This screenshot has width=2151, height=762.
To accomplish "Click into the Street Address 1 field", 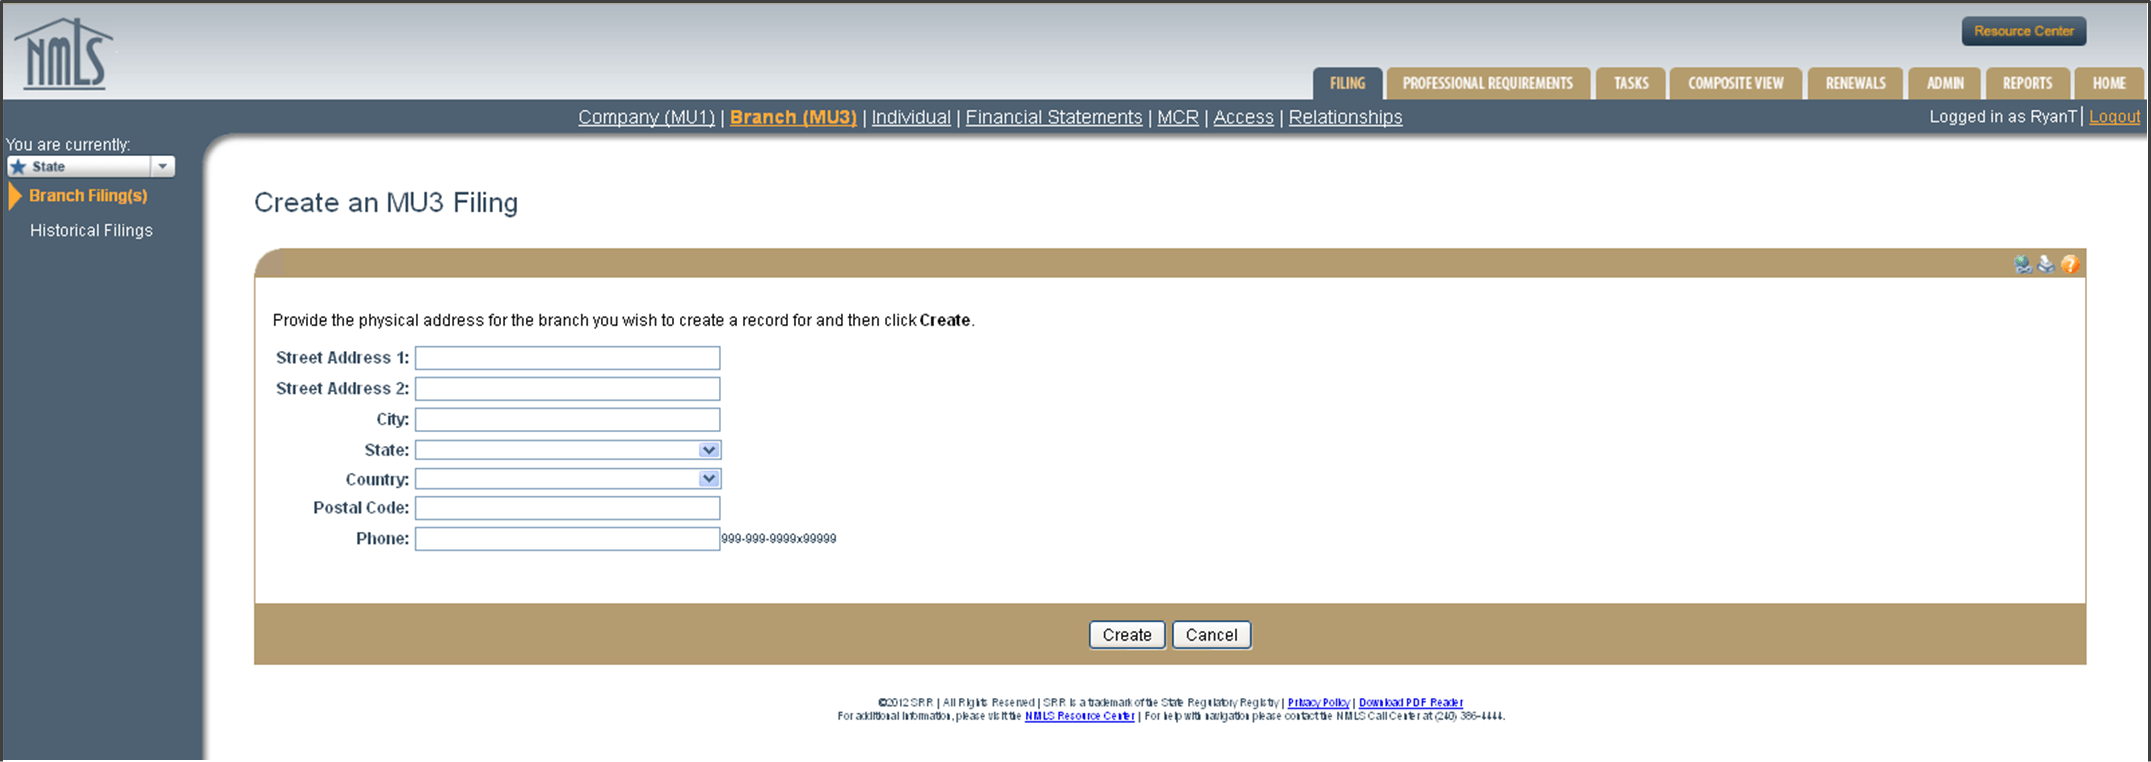I will (x=567, y=358).
